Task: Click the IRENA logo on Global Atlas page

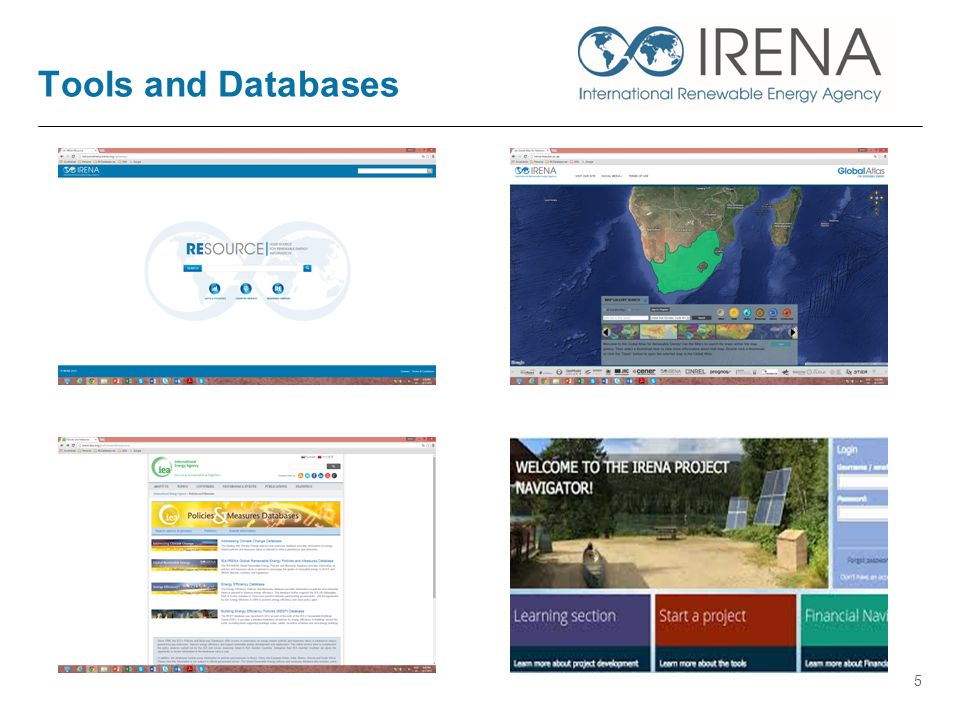Action: (x=536, y=171)
